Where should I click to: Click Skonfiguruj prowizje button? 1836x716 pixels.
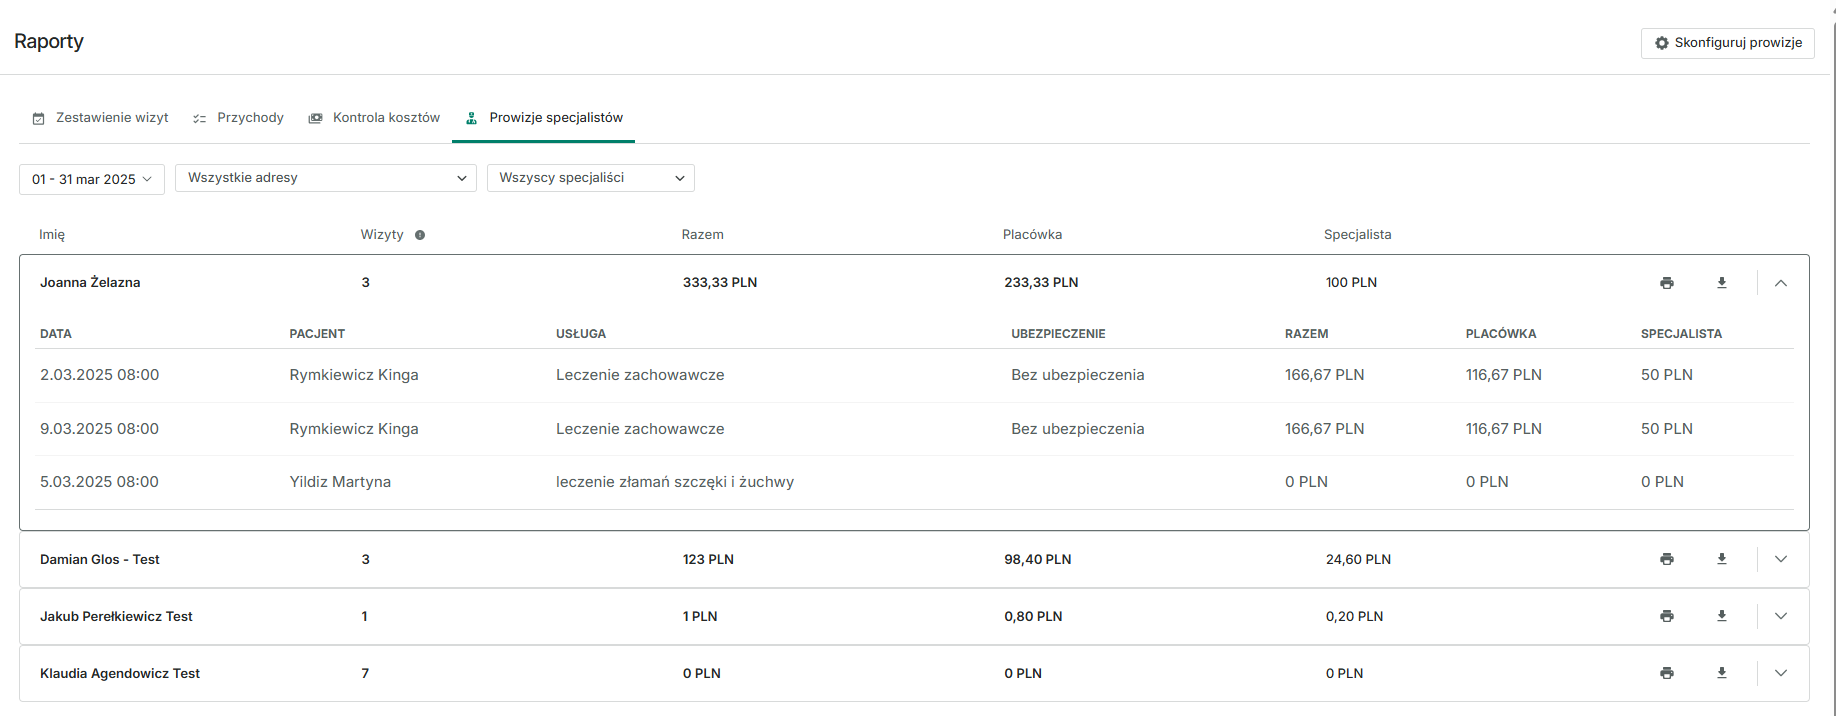pos(1727,43)
